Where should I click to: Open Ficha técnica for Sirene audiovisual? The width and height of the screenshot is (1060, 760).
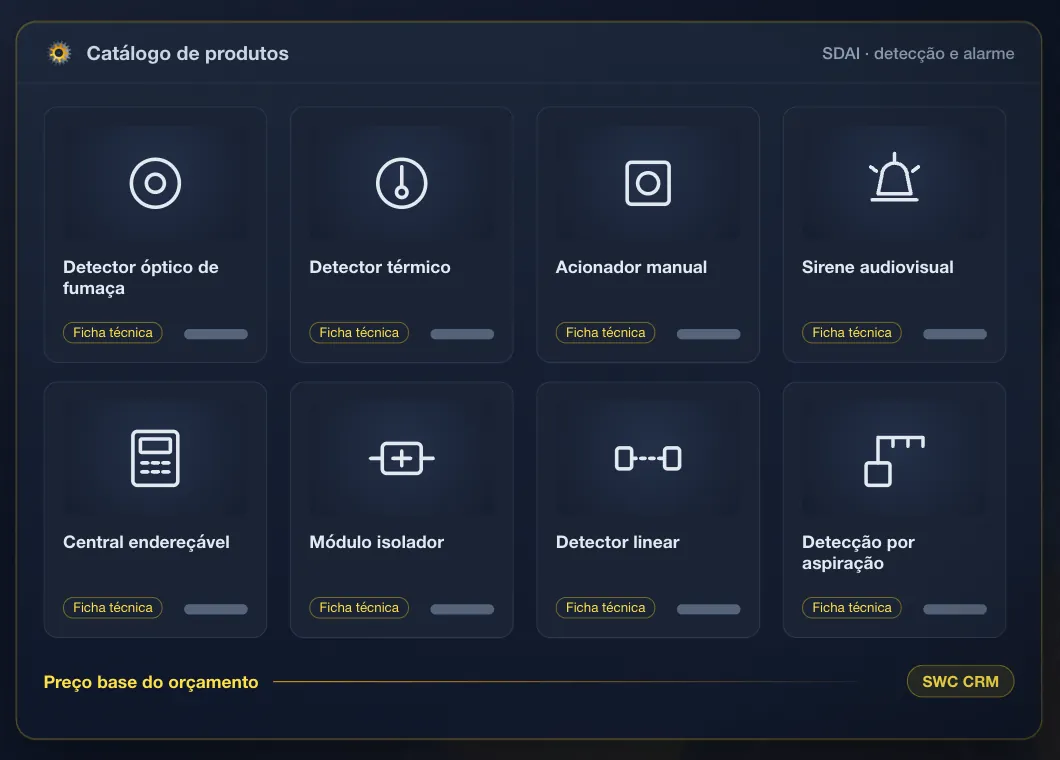click(852, 333)
